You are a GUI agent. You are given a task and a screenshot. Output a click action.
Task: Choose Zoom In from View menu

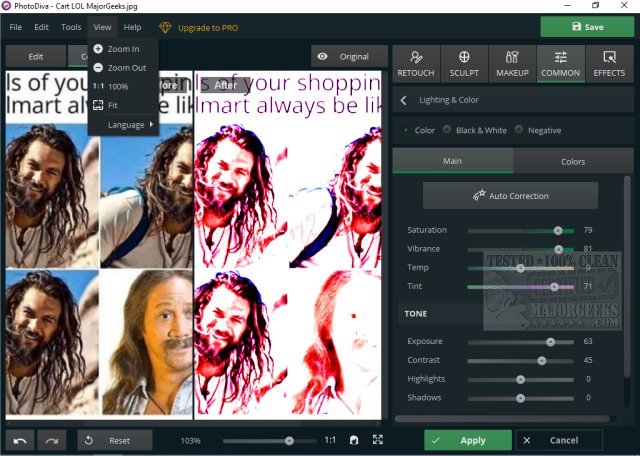[x=122, y=48]
